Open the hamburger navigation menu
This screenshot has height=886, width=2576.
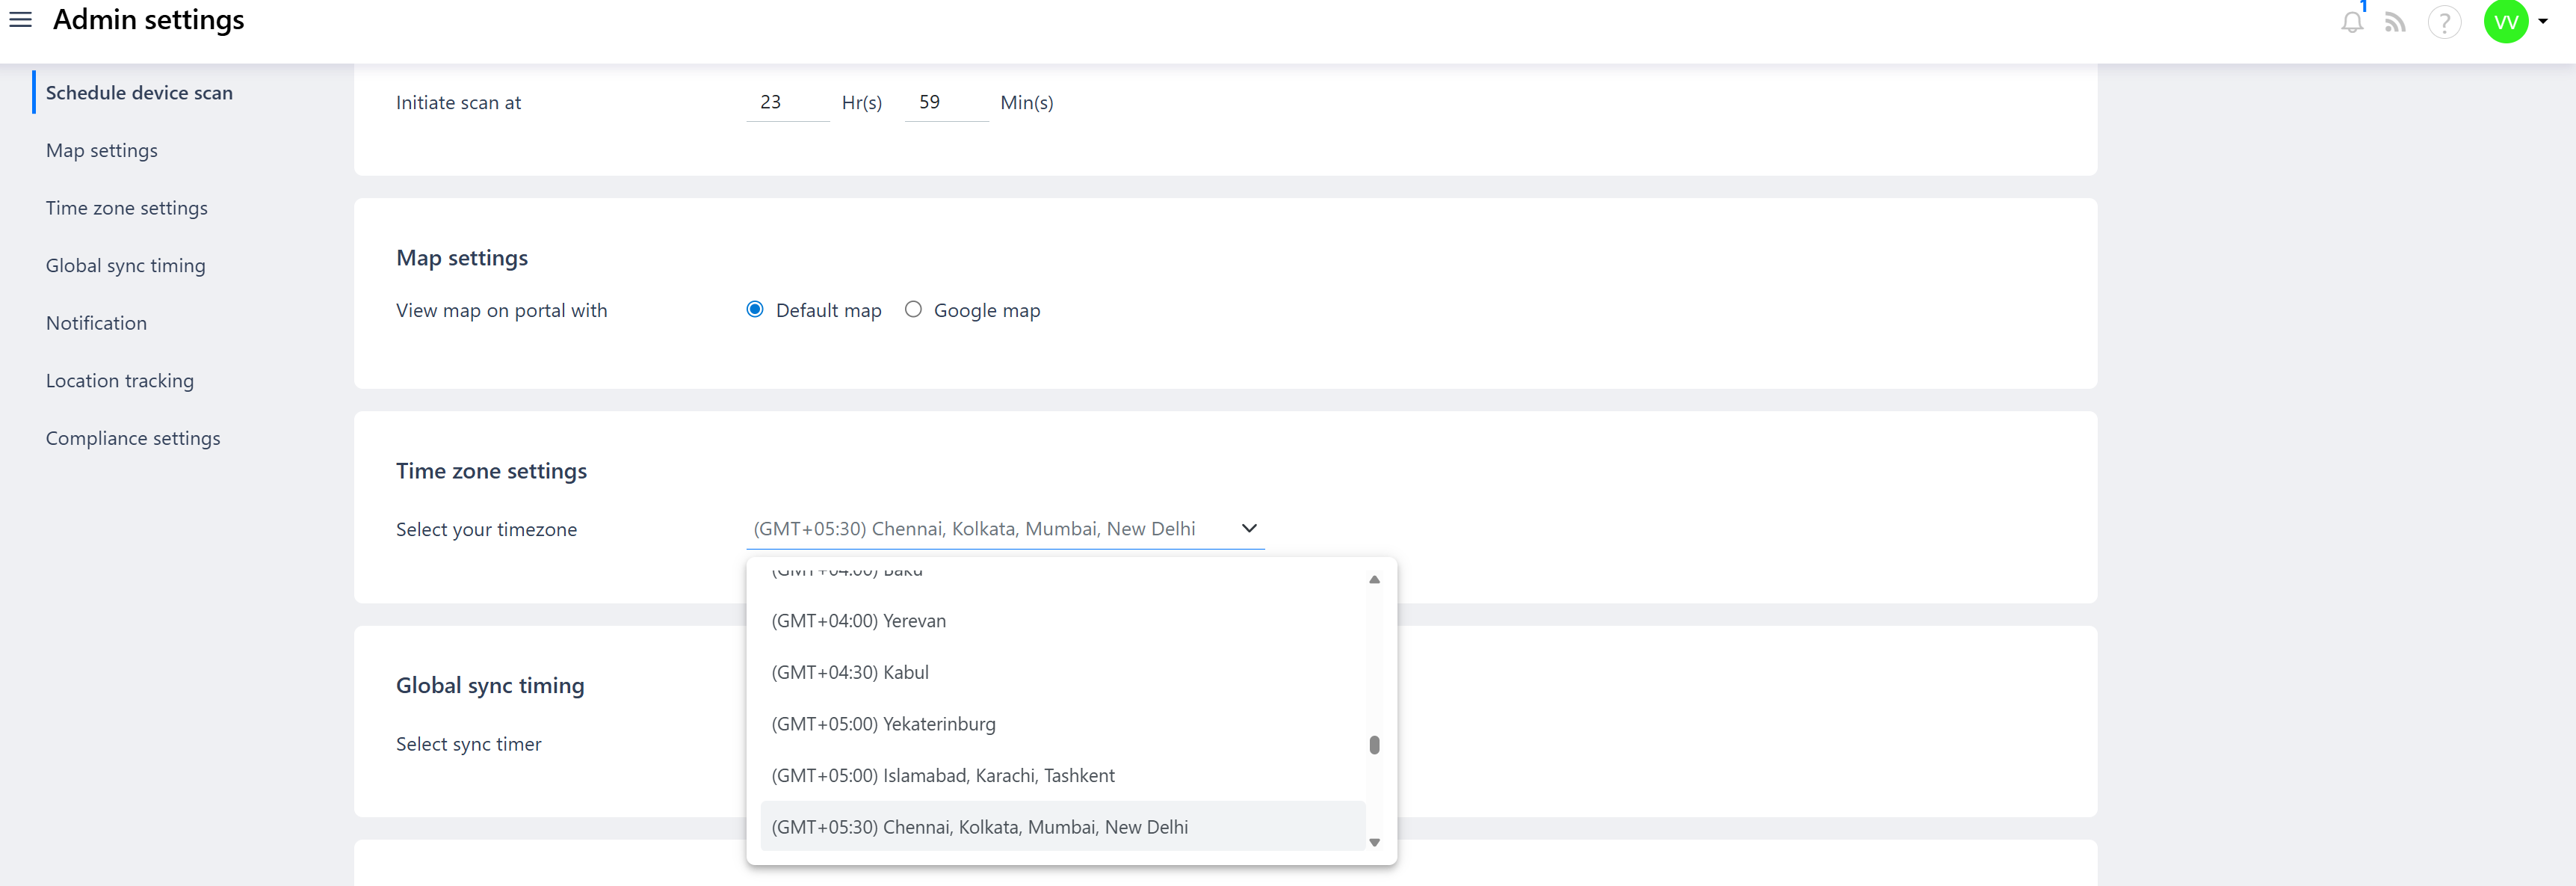(20, 20)
